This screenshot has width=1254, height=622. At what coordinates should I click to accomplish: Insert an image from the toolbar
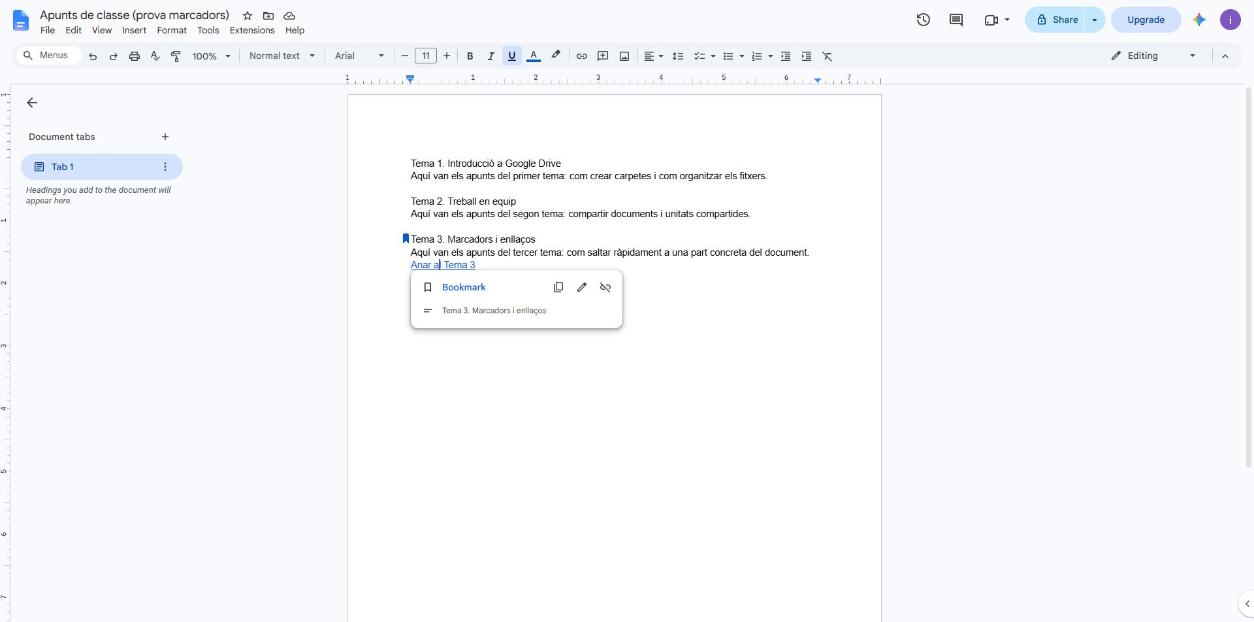point(624,56)
